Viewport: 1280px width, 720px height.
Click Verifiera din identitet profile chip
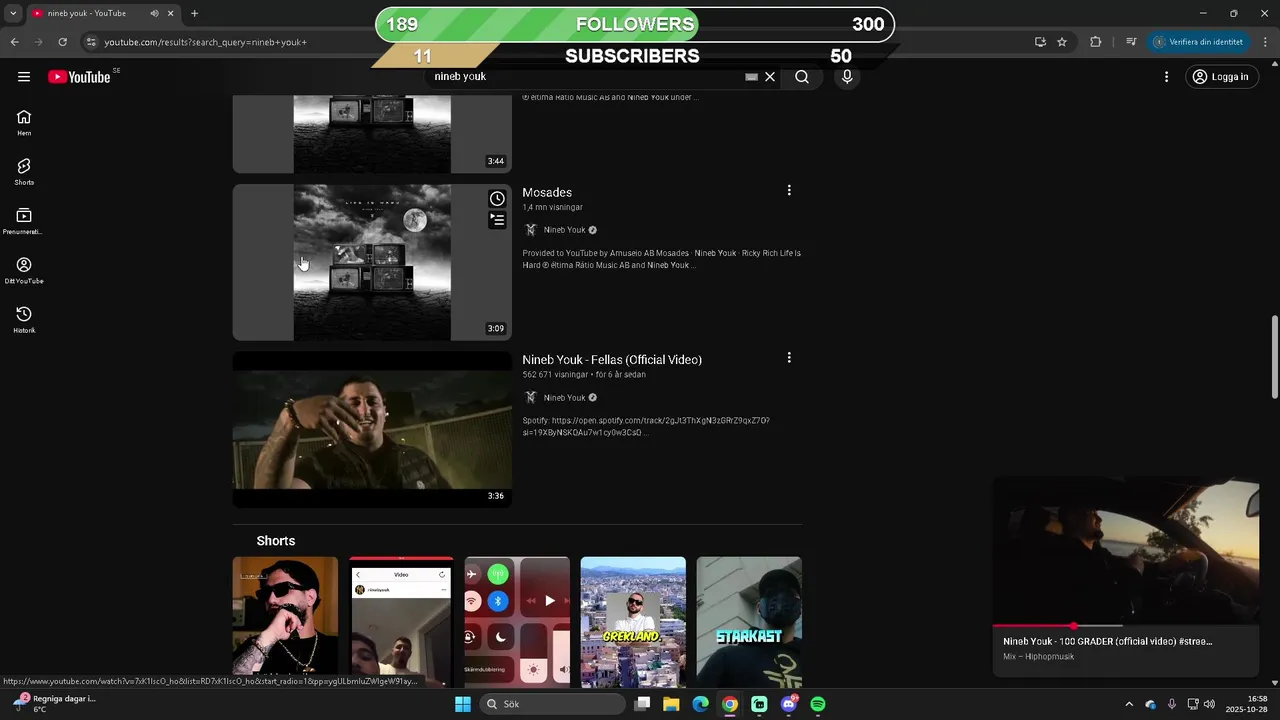[x=1199, y=42]
